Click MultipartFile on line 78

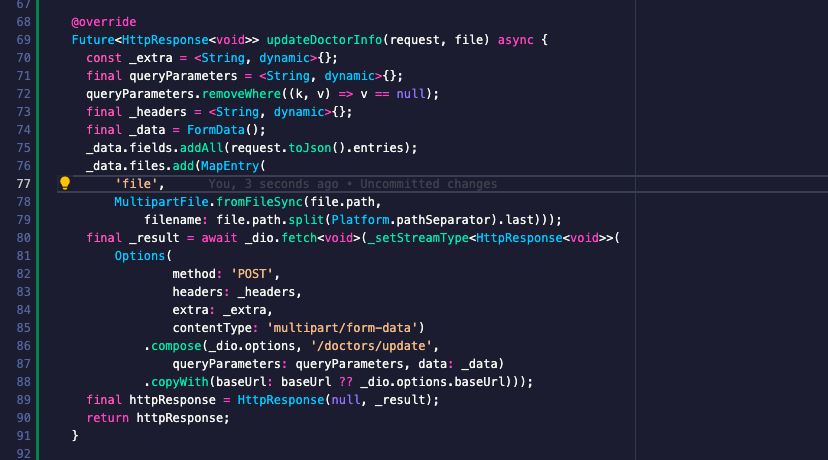(x=161, y=202)
